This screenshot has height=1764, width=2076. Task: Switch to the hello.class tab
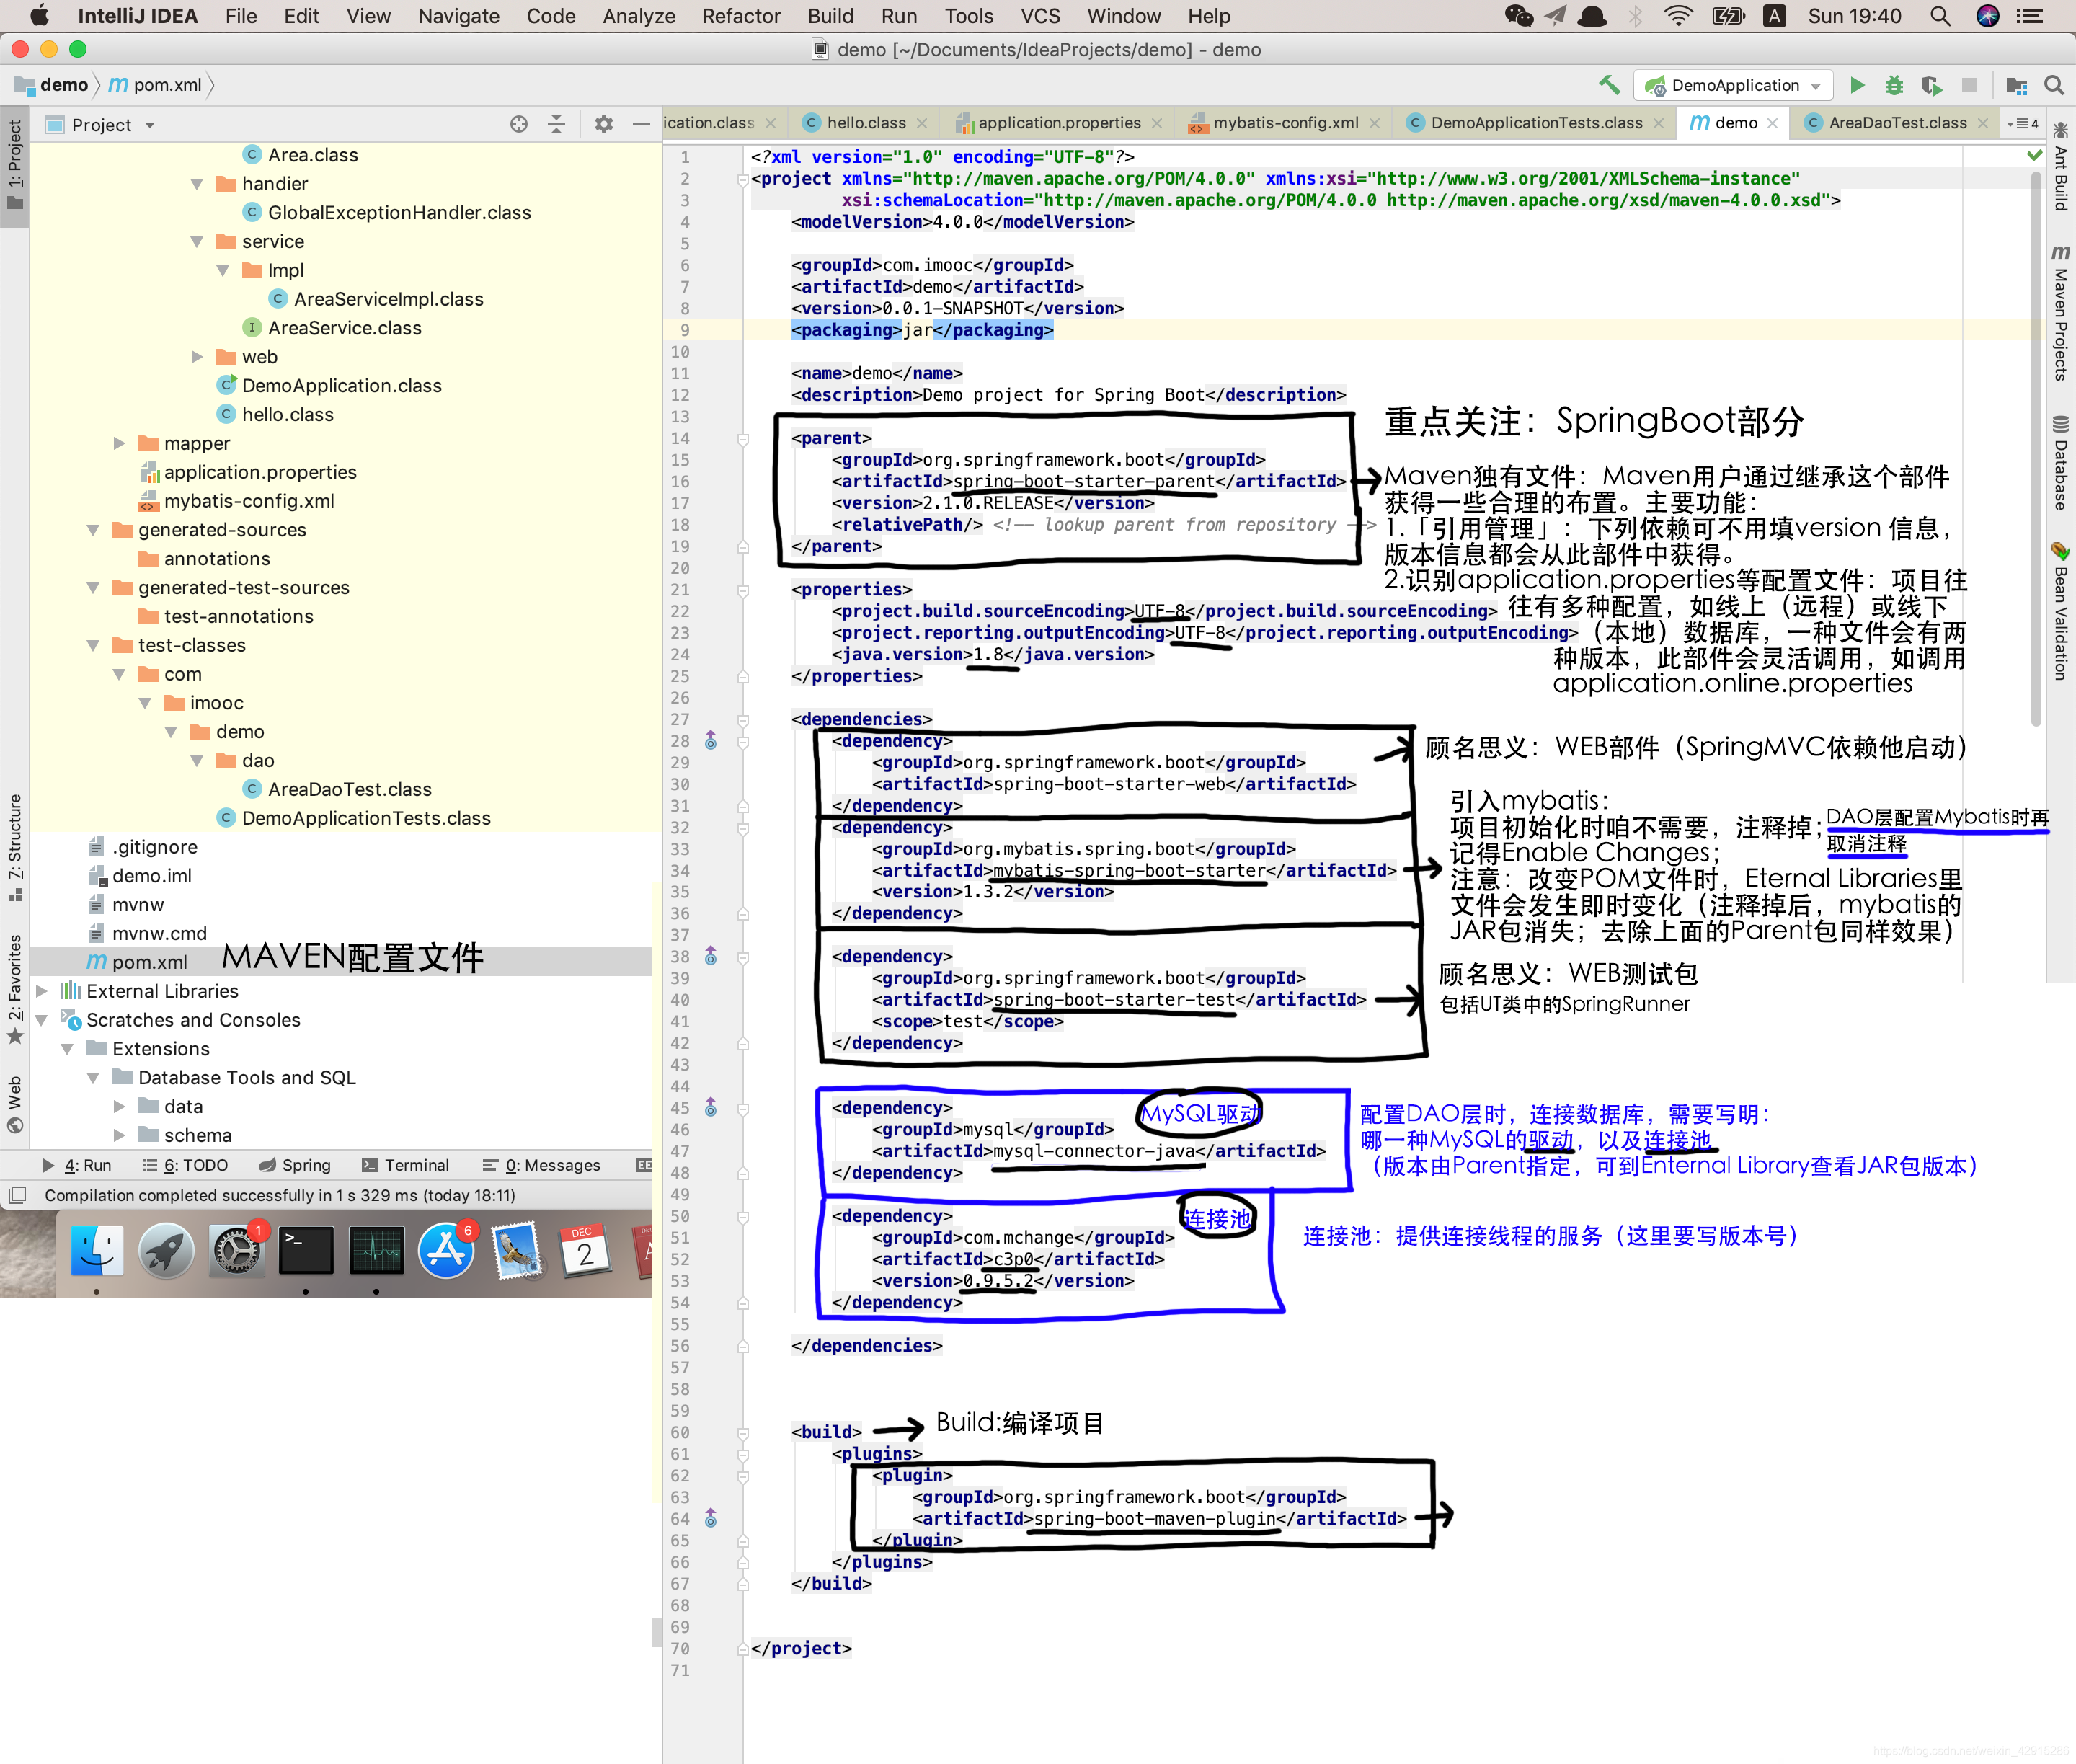[866, 123]
